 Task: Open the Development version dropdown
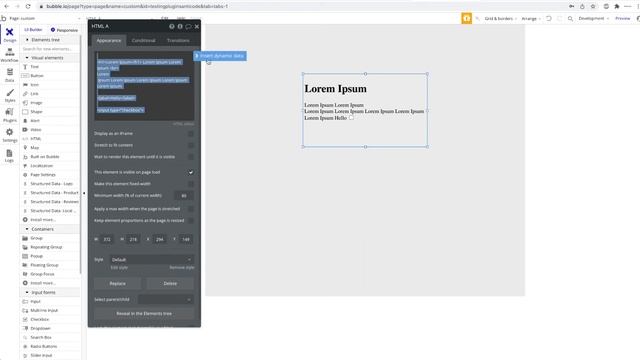tap(593, 18)
